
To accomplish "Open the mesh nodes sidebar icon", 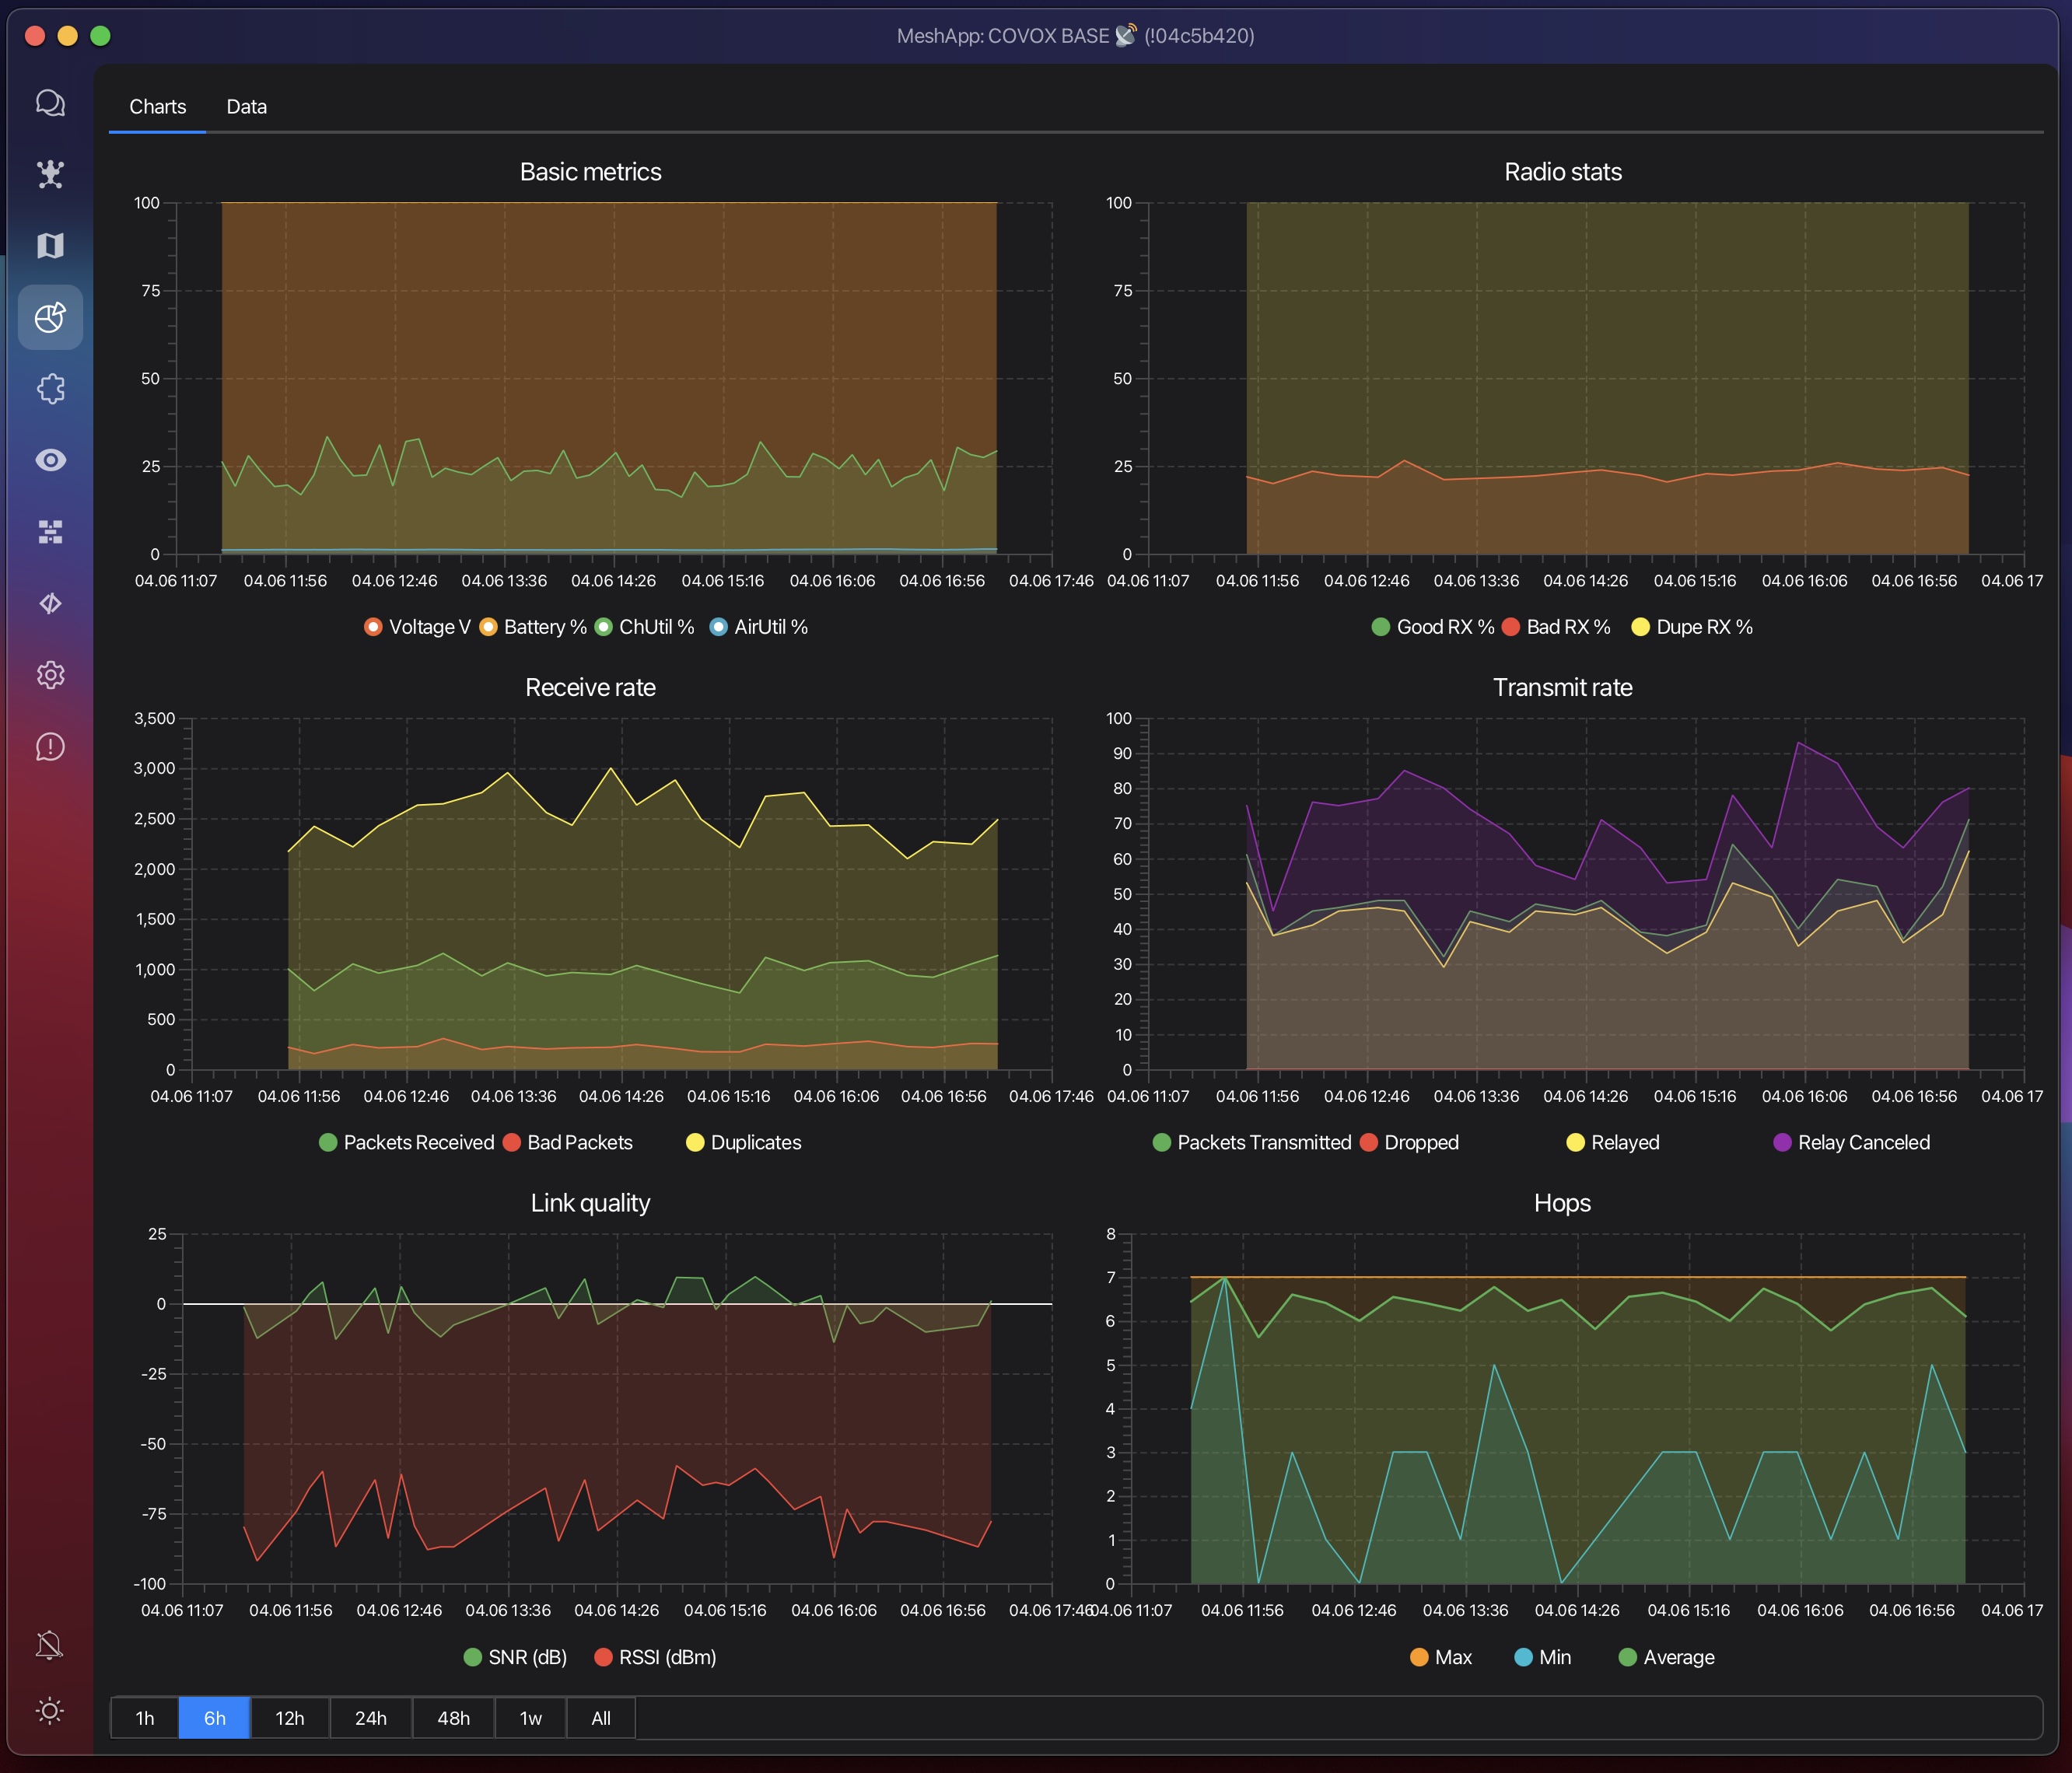I will pyautogui.click(x=50, y=174).
